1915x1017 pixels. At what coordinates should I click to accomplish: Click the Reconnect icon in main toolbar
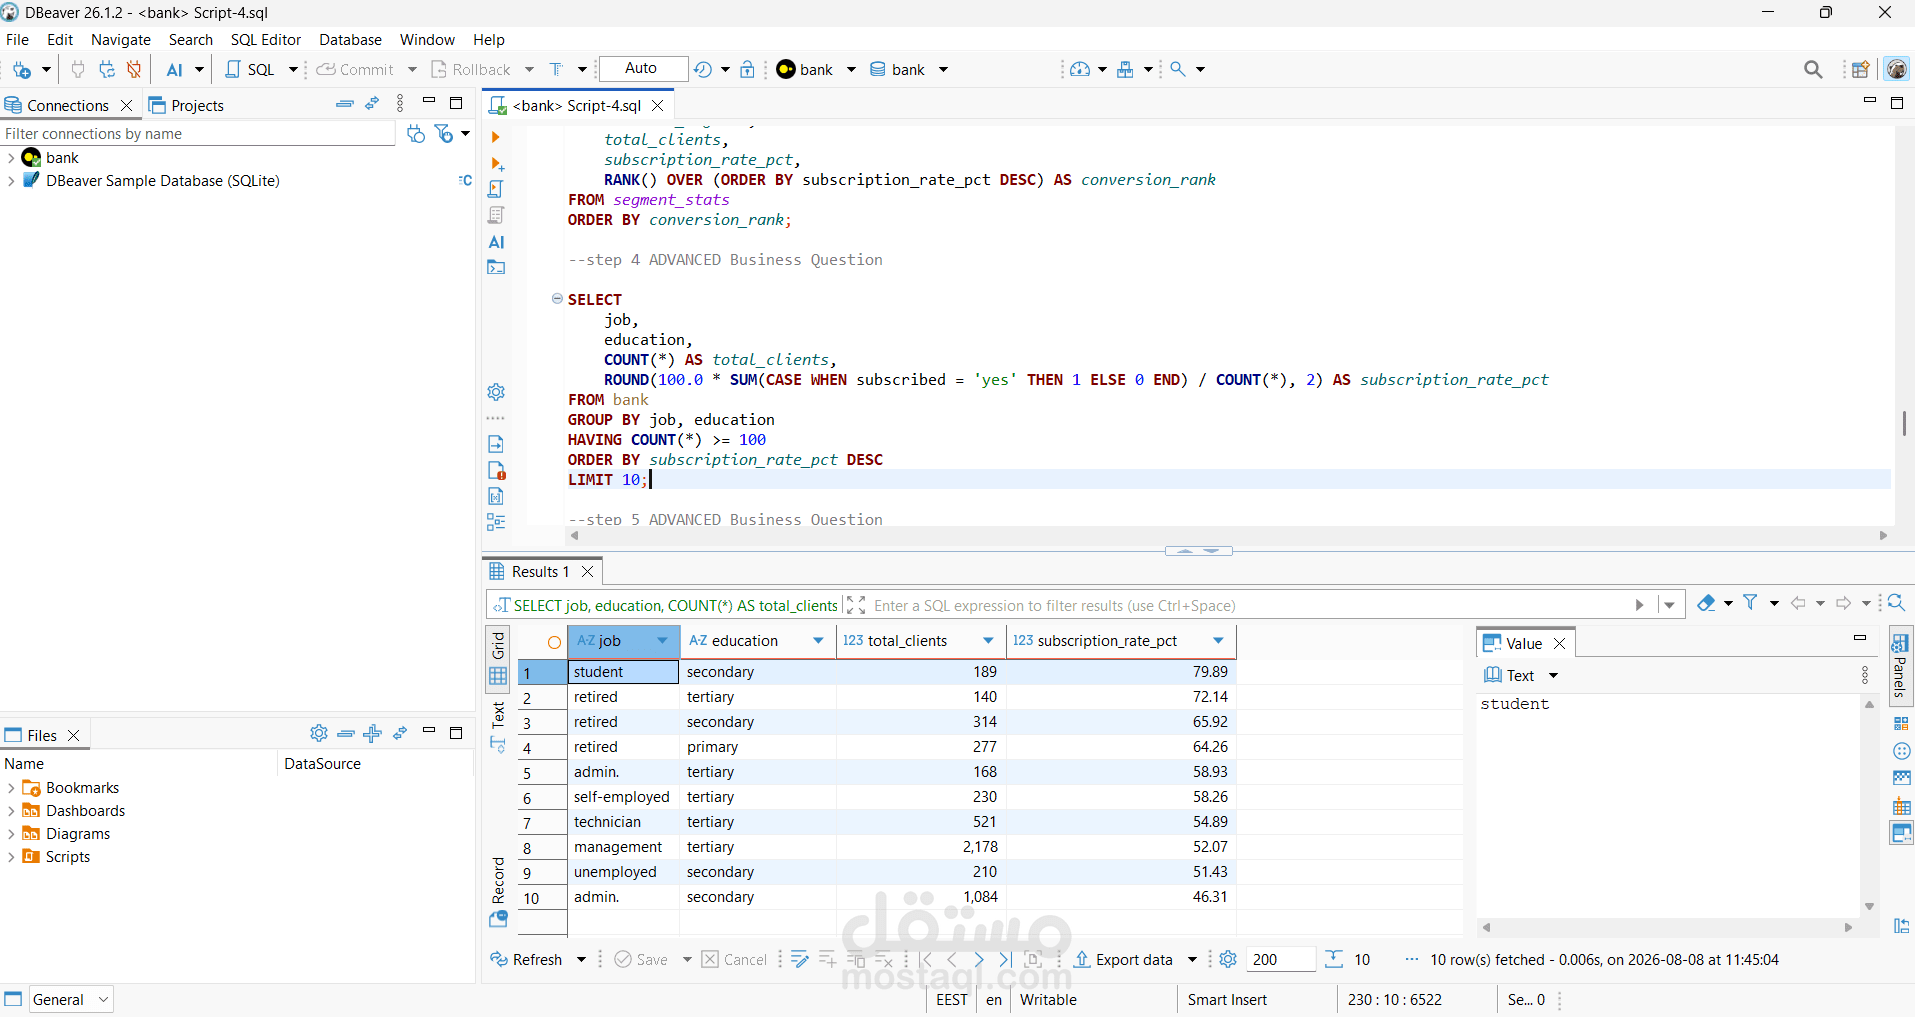pos(106,70)
